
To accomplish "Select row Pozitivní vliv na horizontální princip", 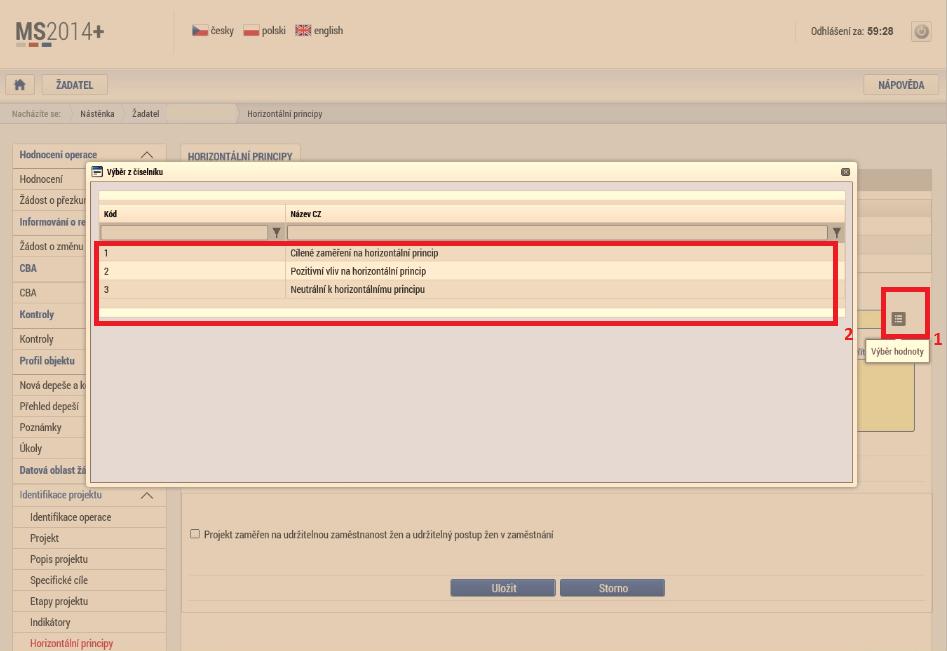I will (472, 271).
